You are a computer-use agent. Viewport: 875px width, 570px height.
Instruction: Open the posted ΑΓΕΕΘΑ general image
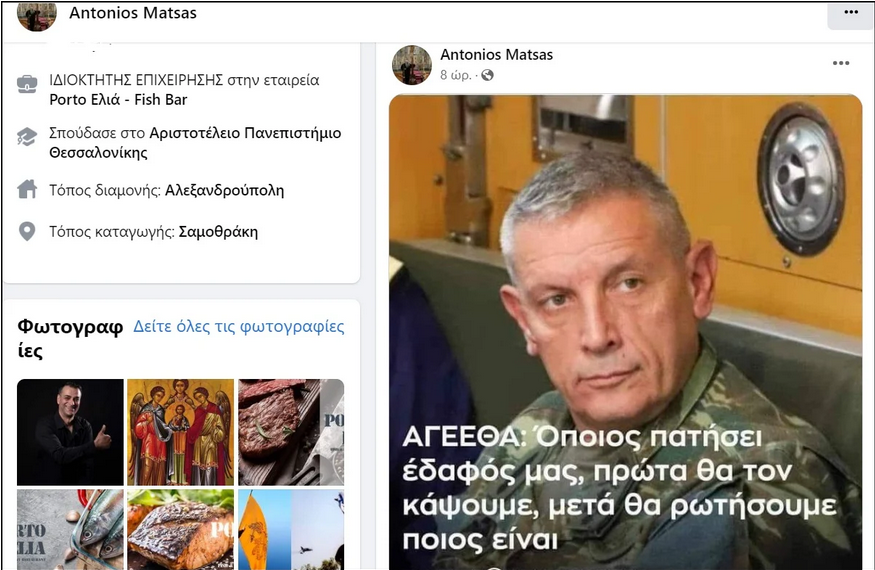click(626, 332)
